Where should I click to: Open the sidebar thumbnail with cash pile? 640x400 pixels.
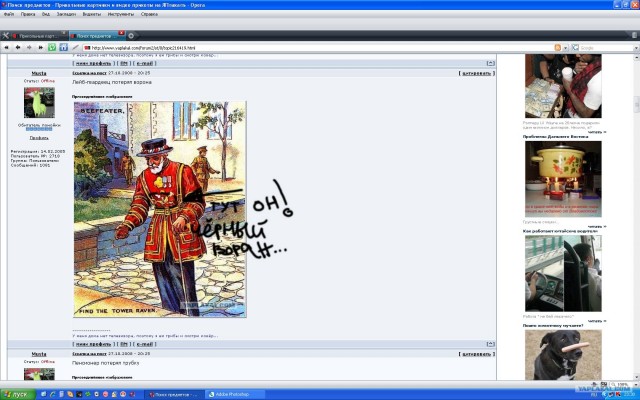pos(563,86)
